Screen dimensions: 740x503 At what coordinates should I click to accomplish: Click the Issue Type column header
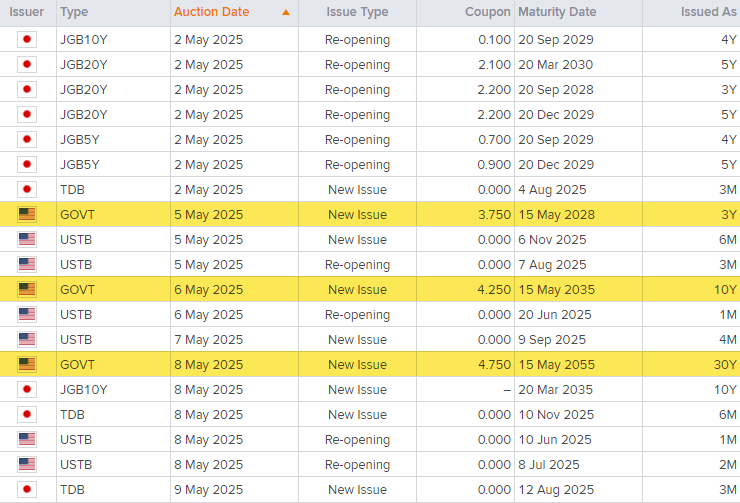coord(357,12)
